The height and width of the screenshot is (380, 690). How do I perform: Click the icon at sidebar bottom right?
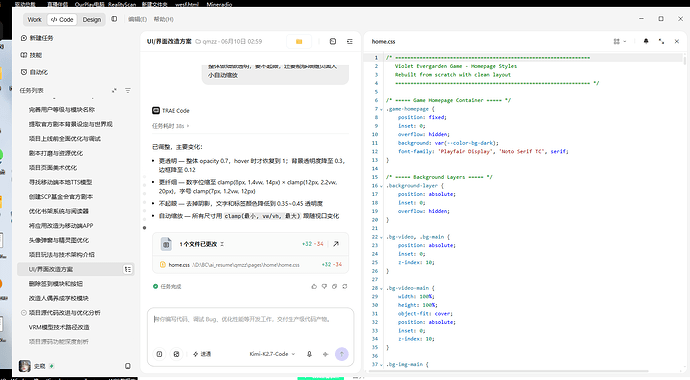128,366
